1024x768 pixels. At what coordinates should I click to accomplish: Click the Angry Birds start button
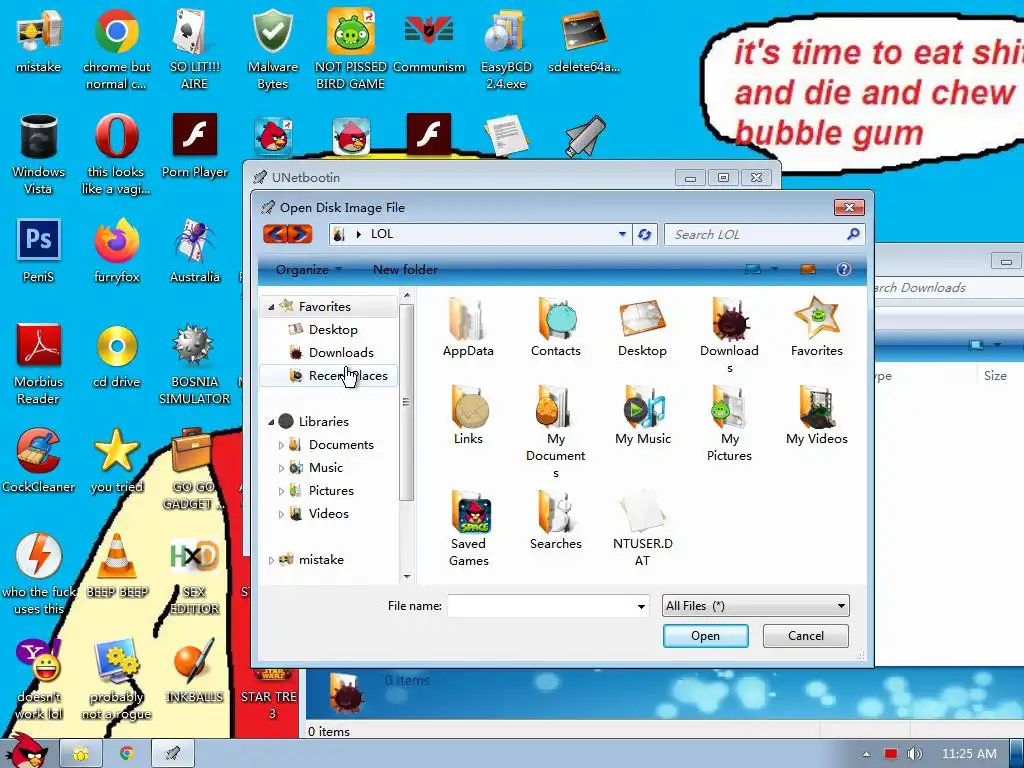point(25,751)
